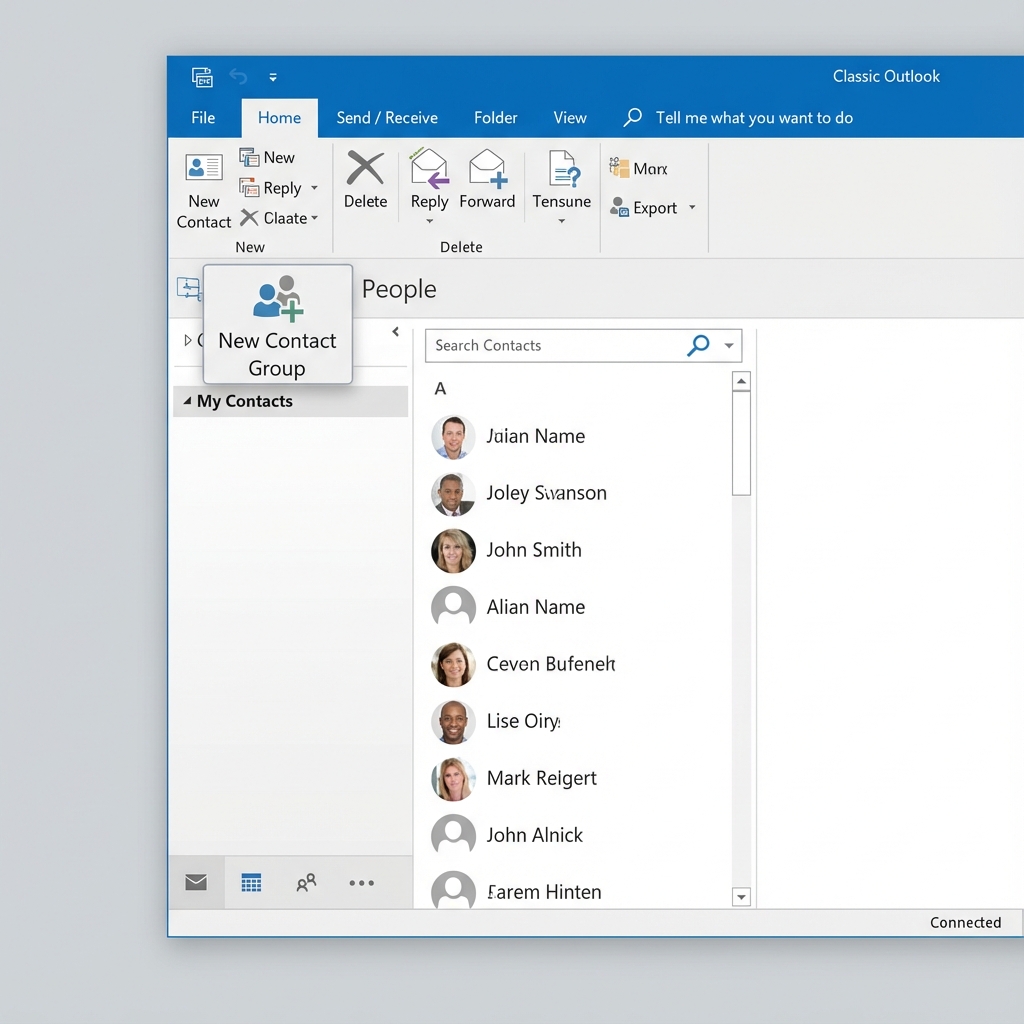Click the Claate X icon
Screen dimensions: 1024x1024
click(249, 217)
